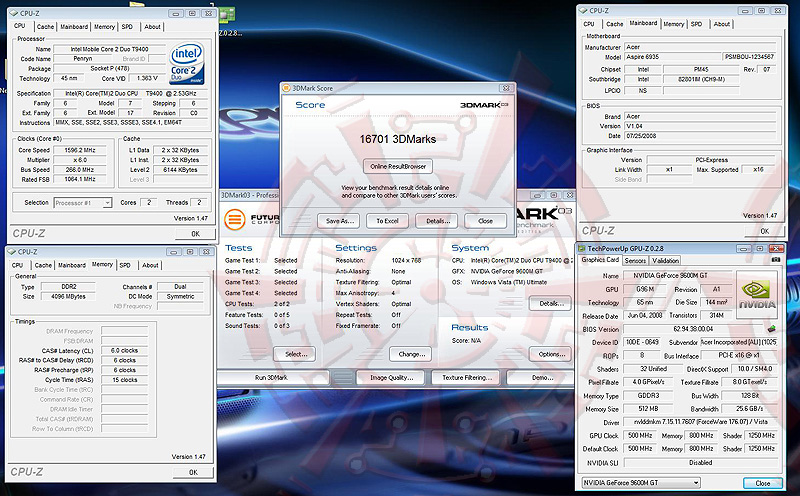Click OK in top-left CPU-Z window
This screenshot has height=496, width=800.
[x=195, y=234]
